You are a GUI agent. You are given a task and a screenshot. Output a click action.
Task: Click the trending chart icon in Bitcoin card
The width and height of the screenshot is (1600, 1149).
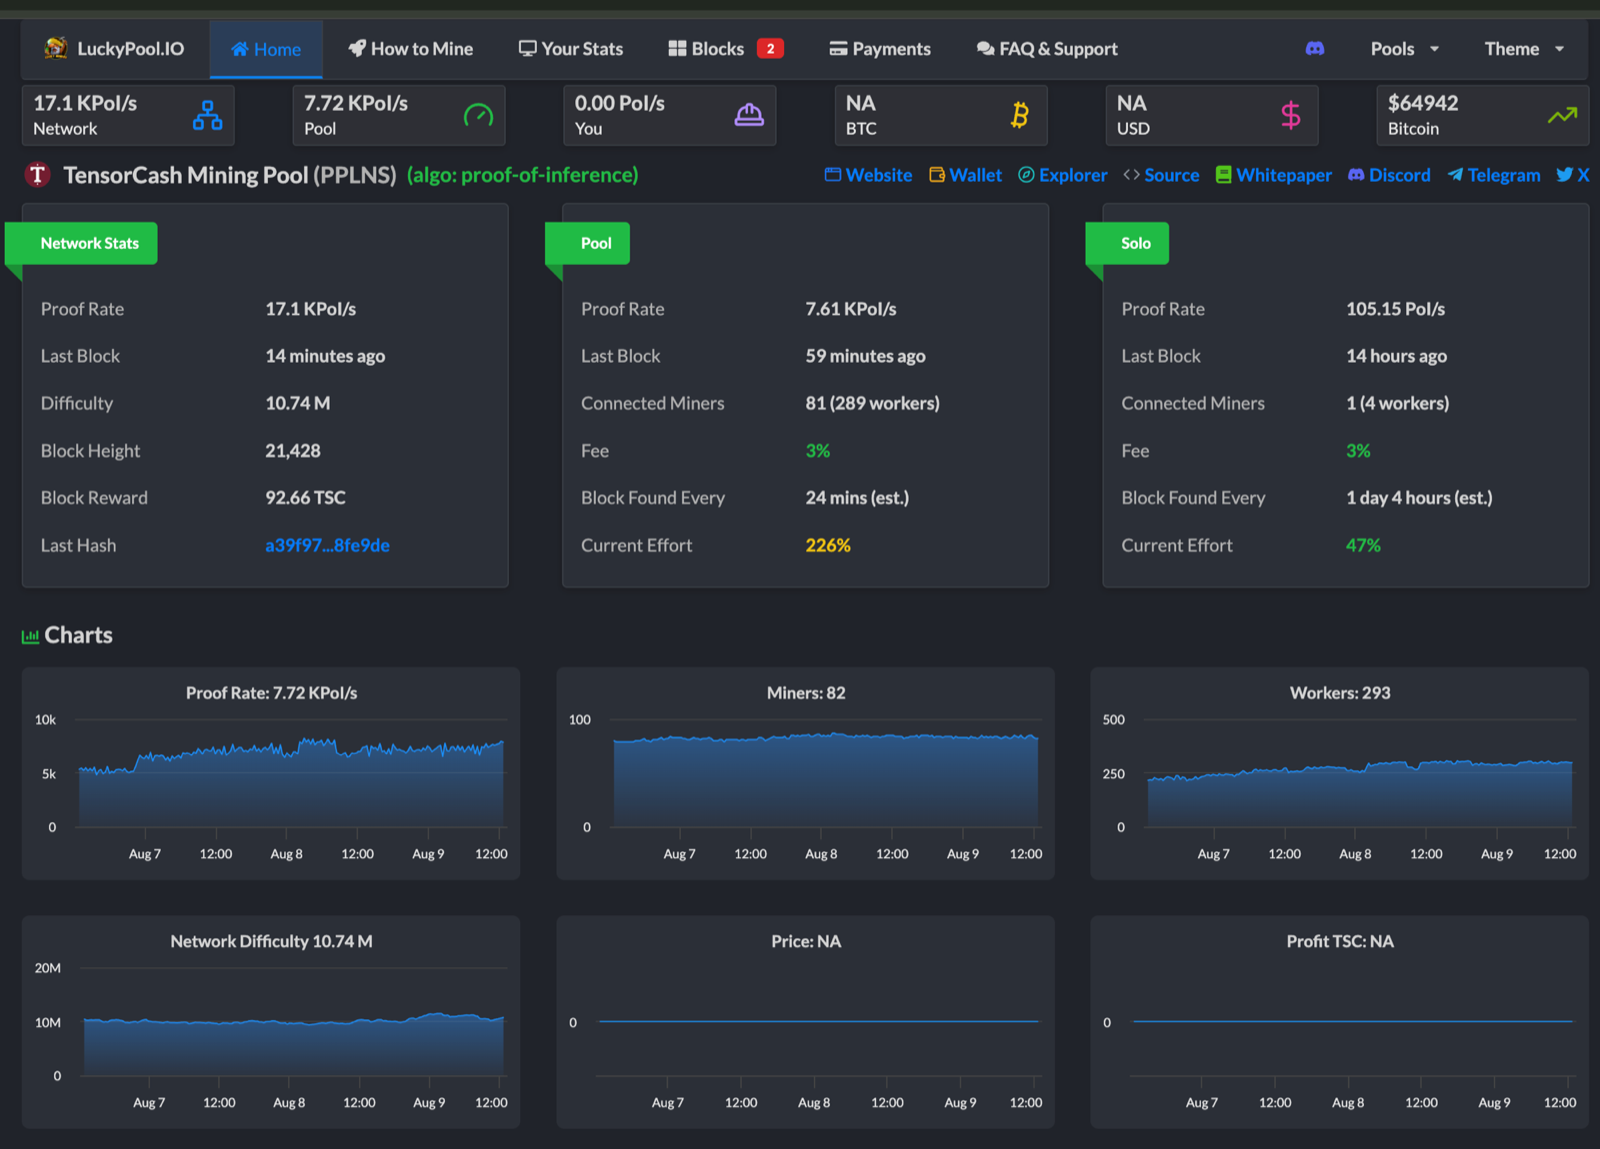(1562, 115)
